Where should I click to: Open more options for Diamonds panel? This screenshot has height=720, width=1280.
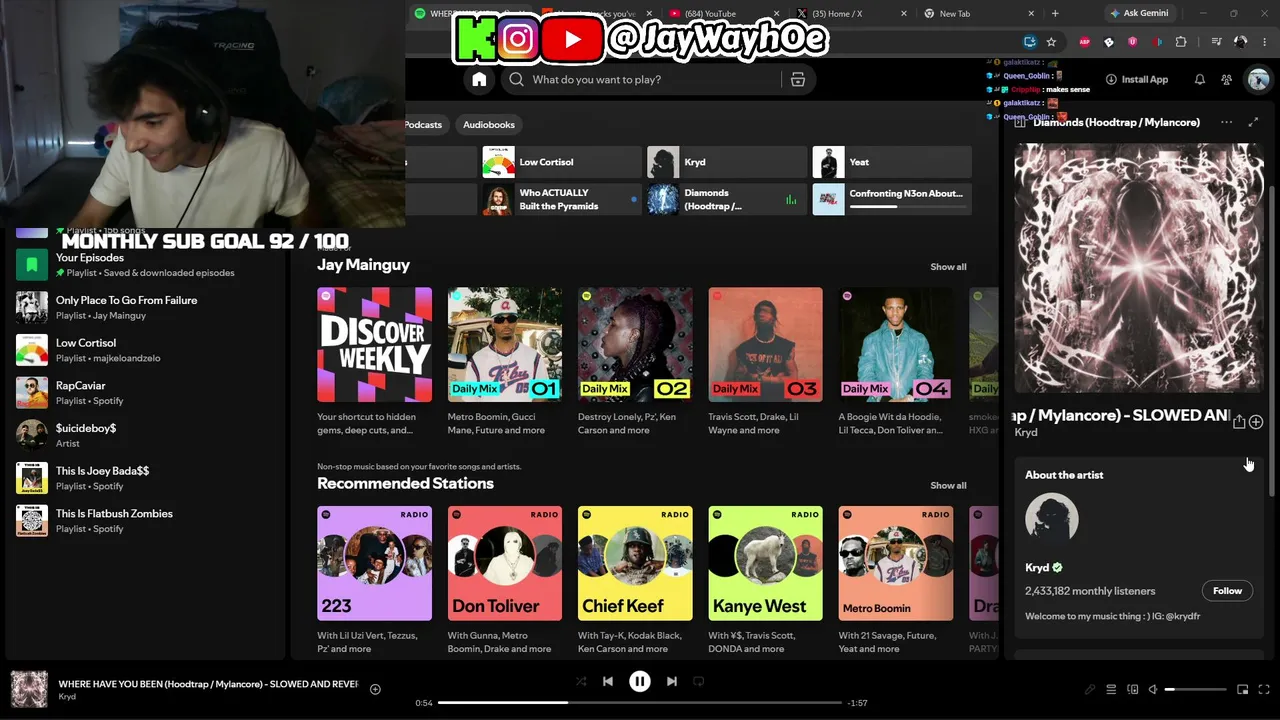tap(1226, 122)
